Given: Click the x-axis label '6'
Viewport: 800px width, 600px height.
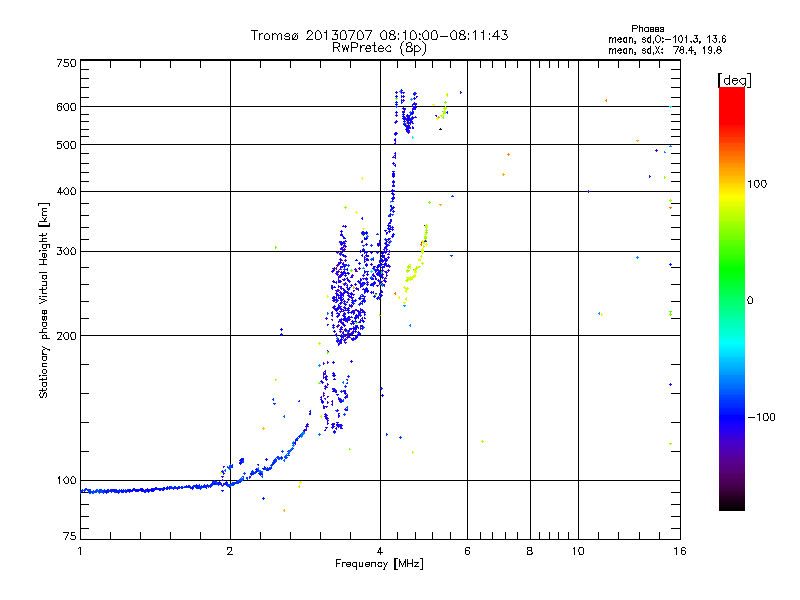Looking at the screenshot, I should [467, 551].
